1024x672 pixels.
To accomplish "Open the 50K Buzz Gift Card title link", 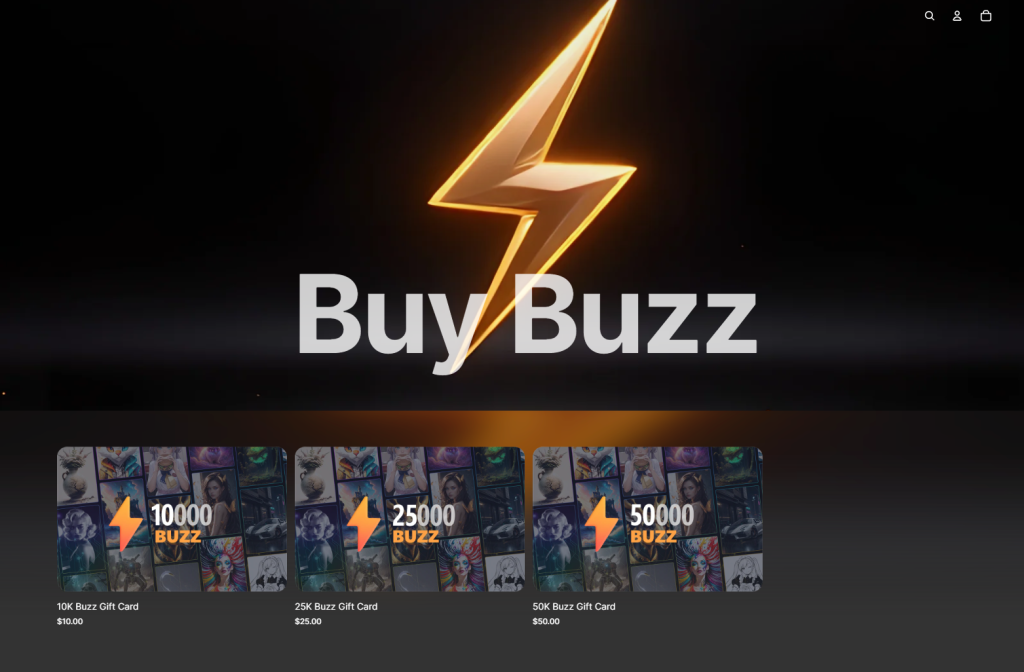I will click(574, 606).
